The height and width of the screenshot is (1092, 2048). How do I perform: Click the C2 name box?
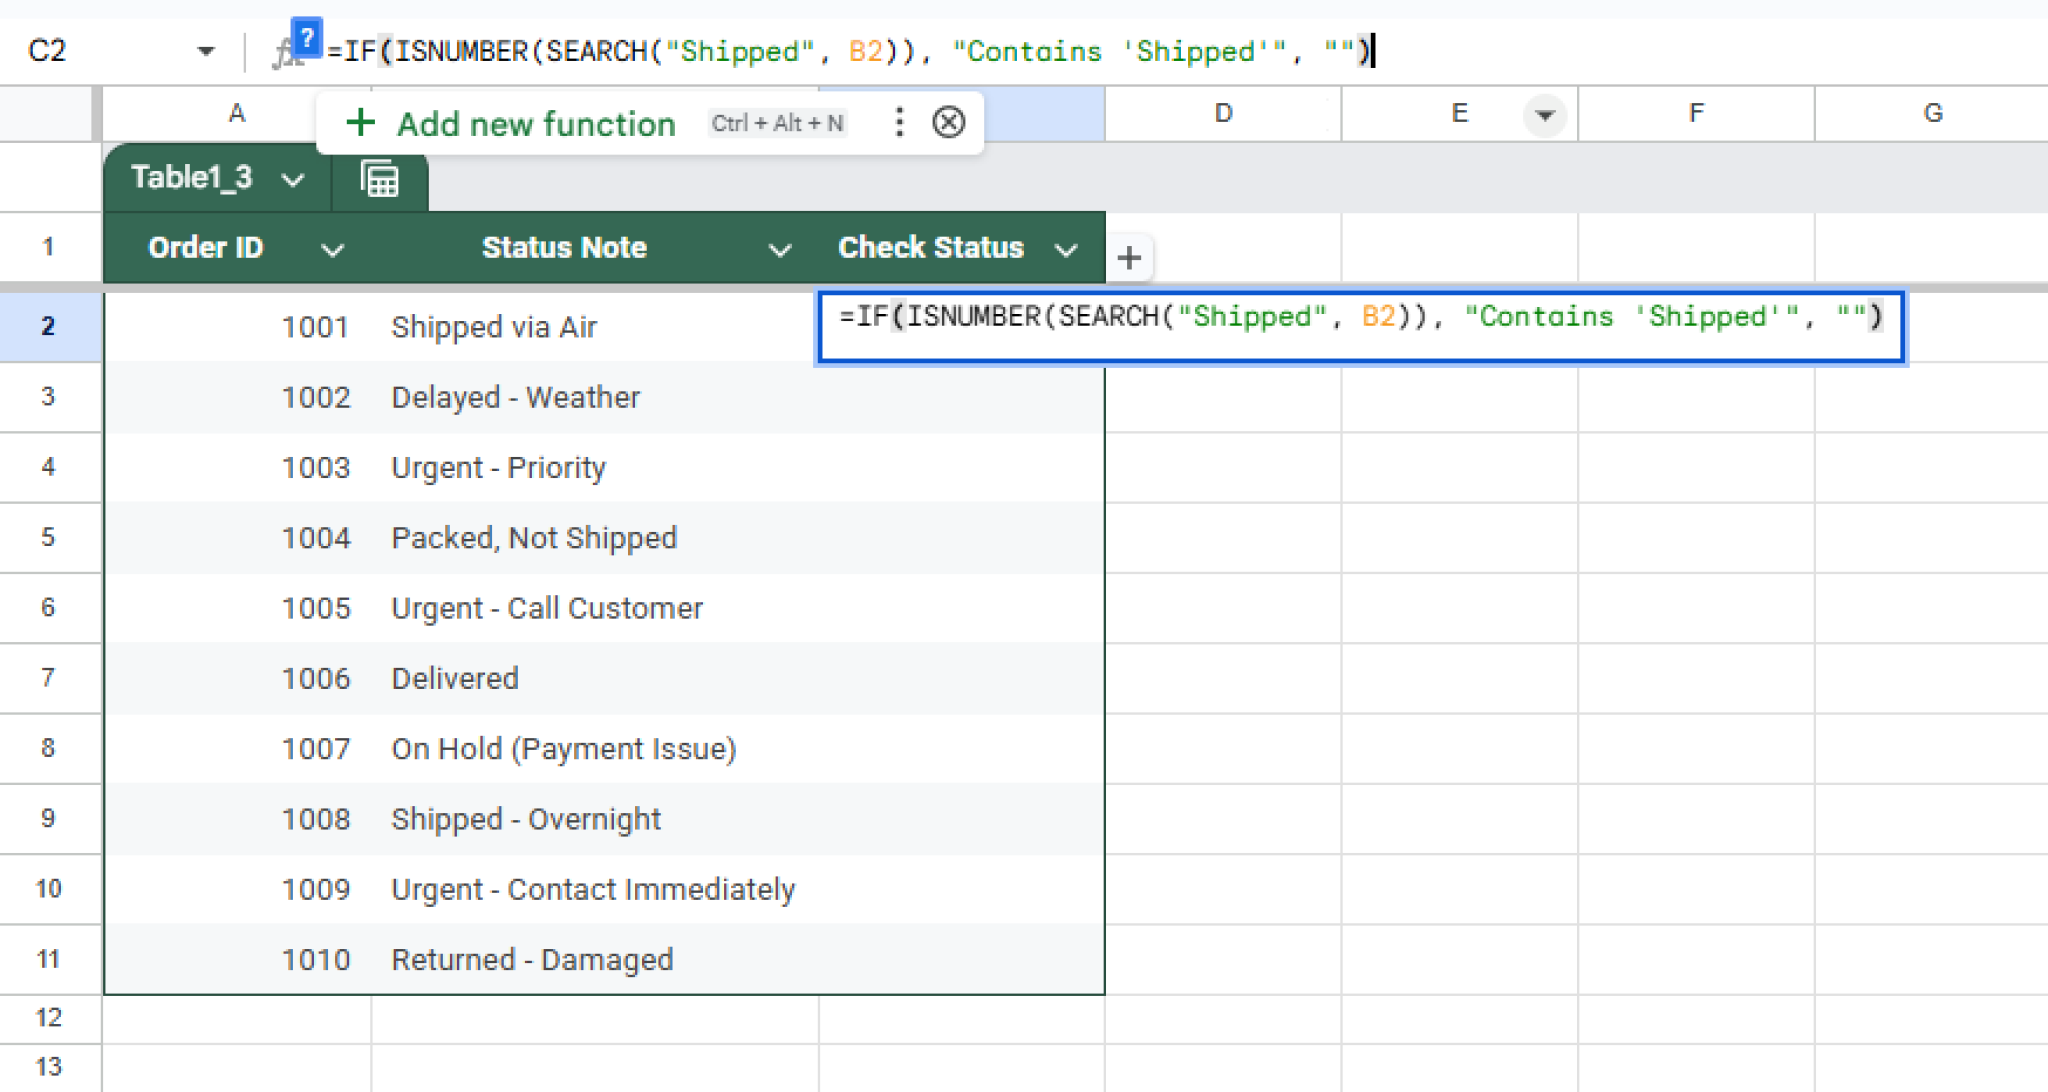point(90,51)
